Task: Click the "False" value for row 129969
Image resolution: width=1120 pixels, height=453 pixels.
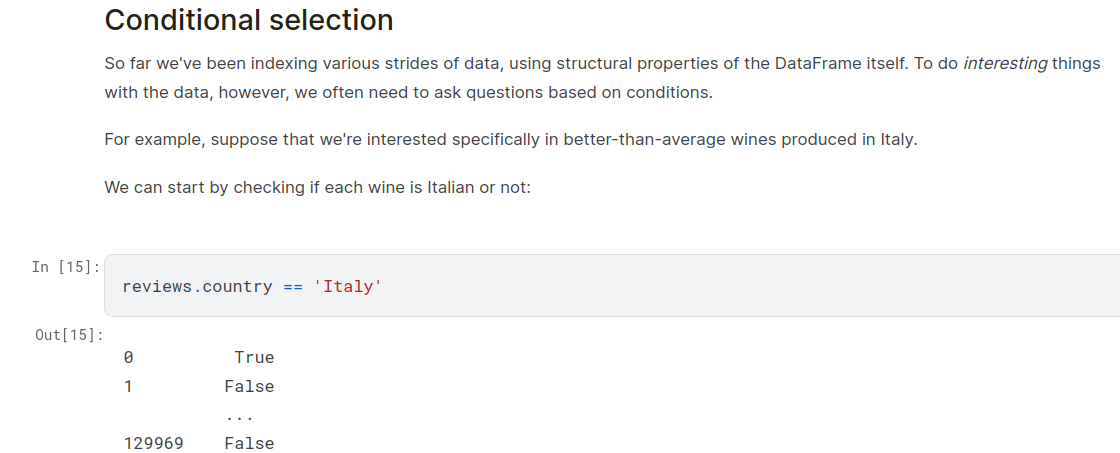Action: 249,443
